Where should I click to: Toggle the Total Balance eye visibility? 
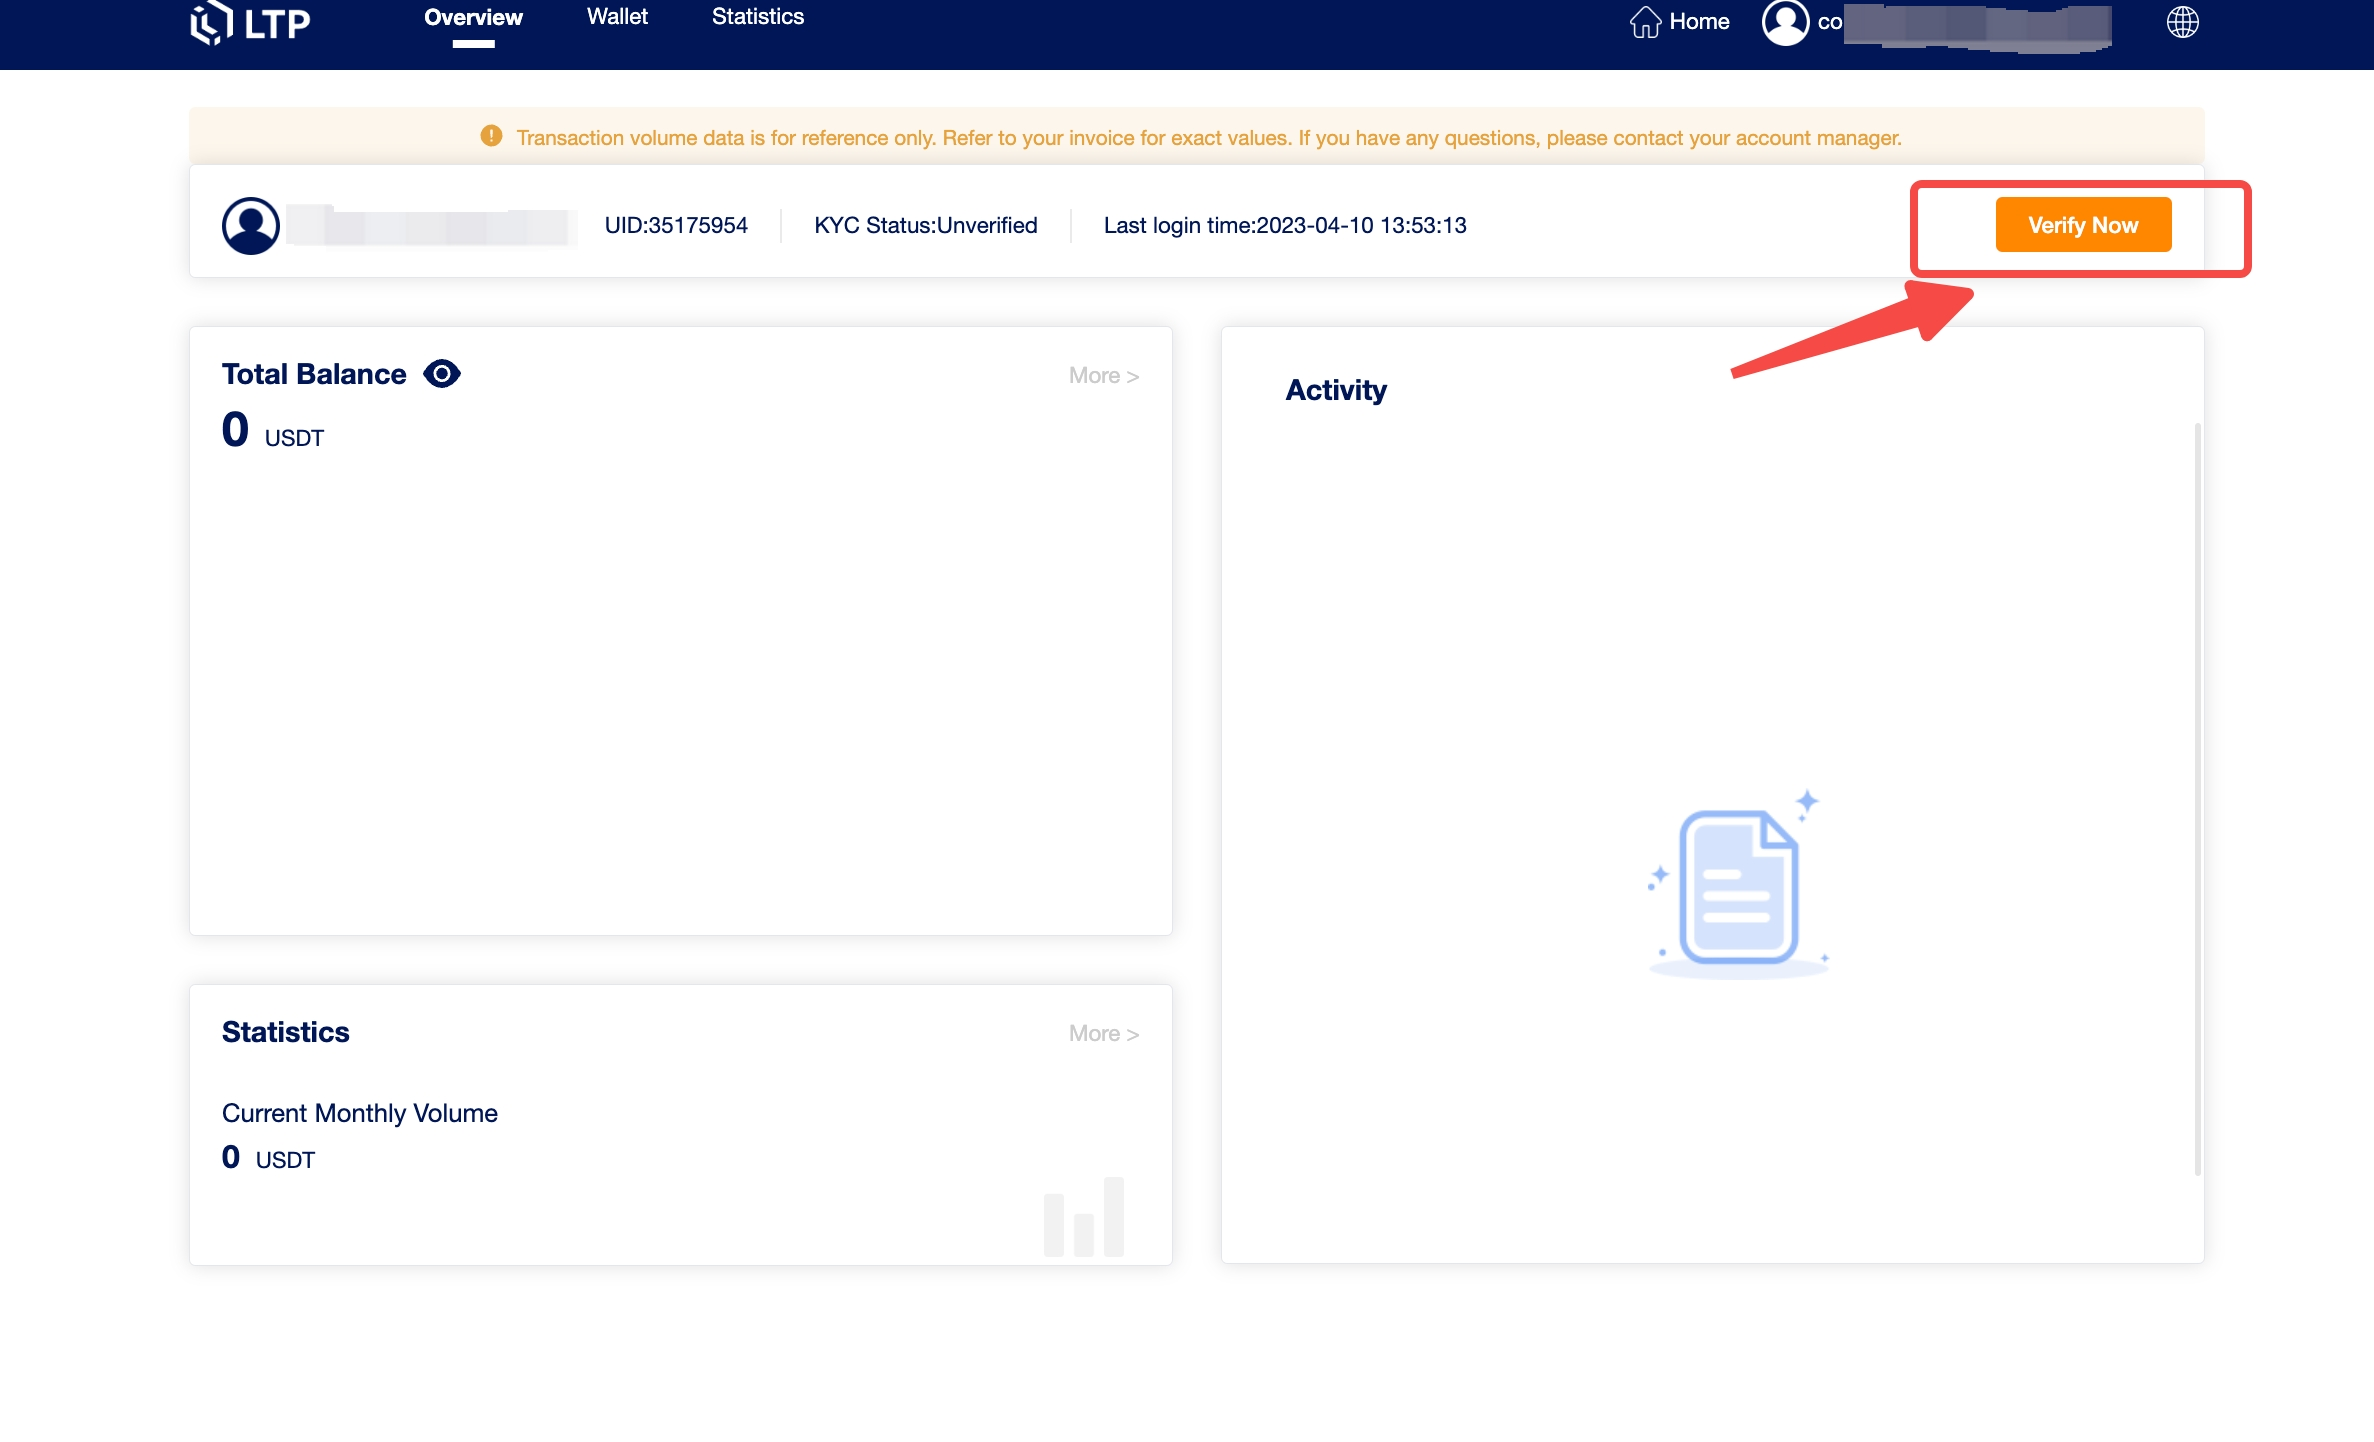[441, 374]
